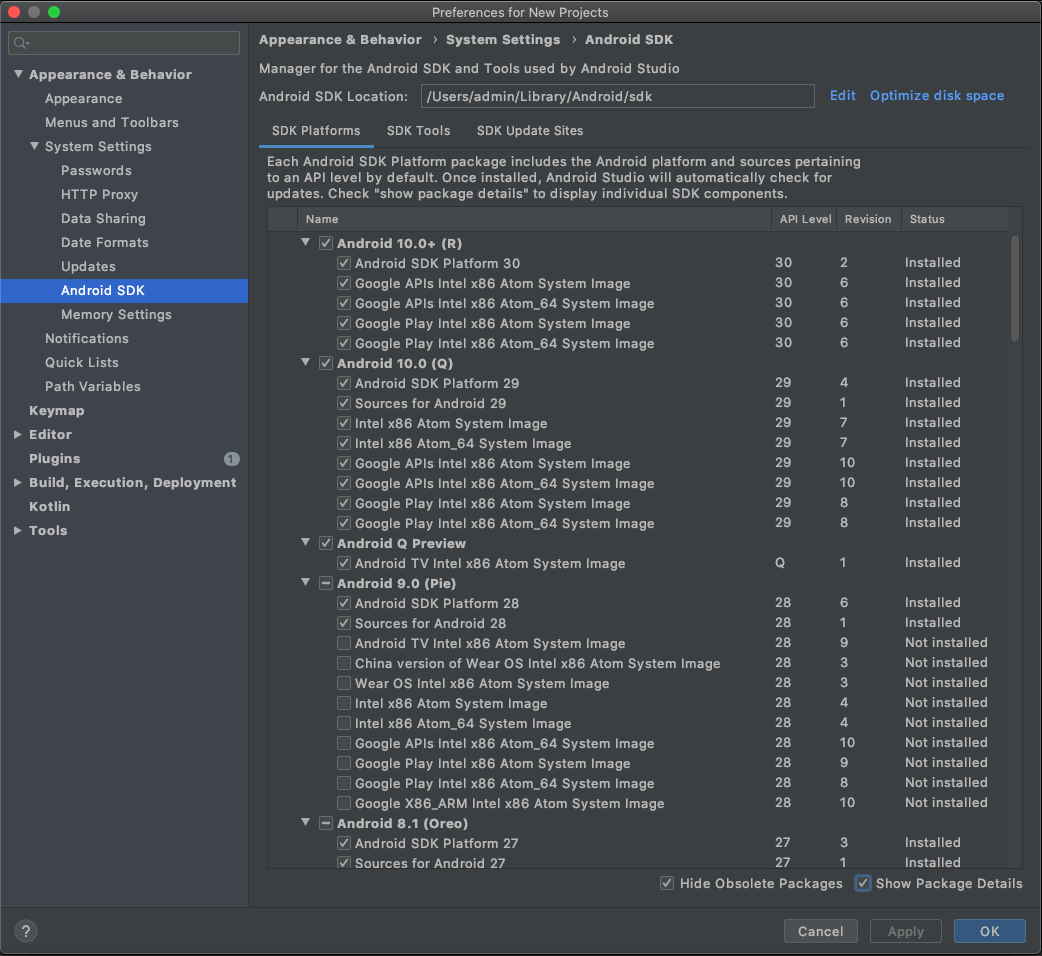
Task: Open the SDK Update Sites tab
Action: [530, 130]
